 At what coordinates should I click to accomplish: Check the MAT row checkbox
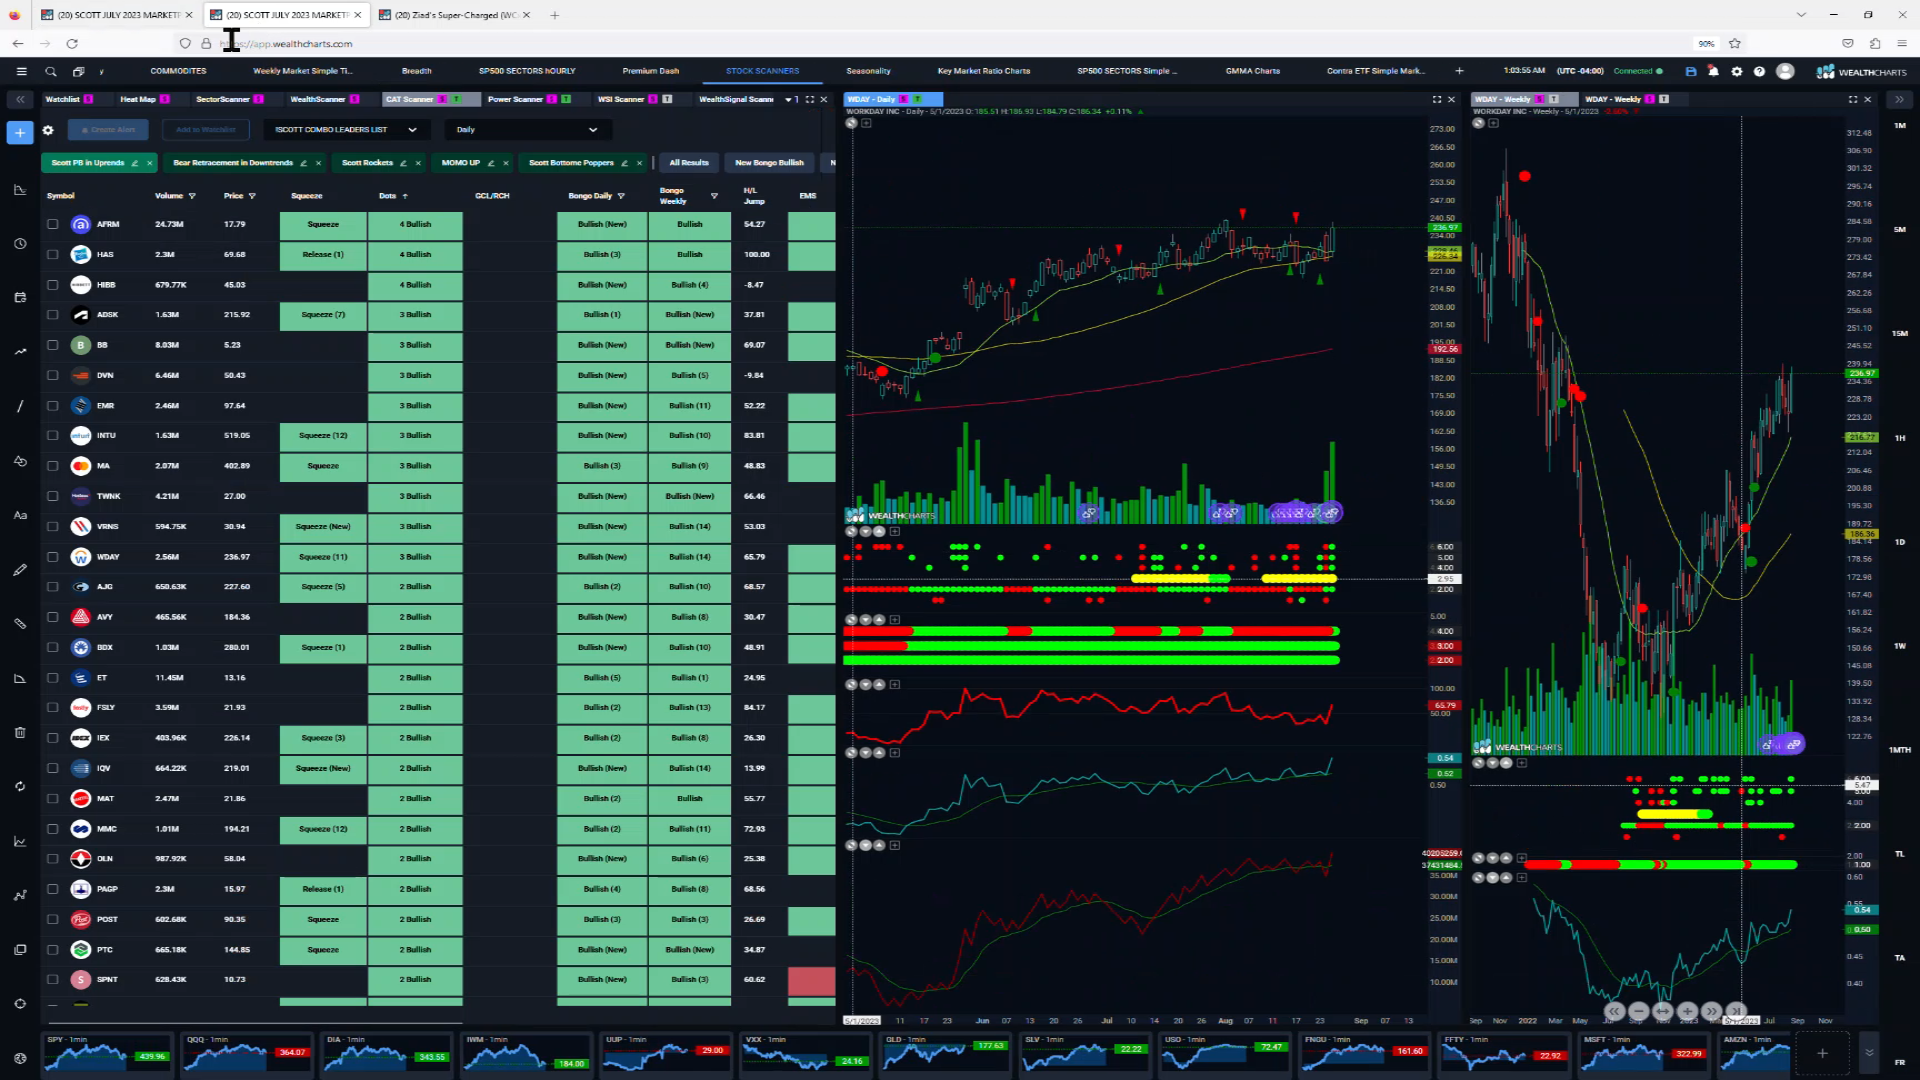[53, 799]
